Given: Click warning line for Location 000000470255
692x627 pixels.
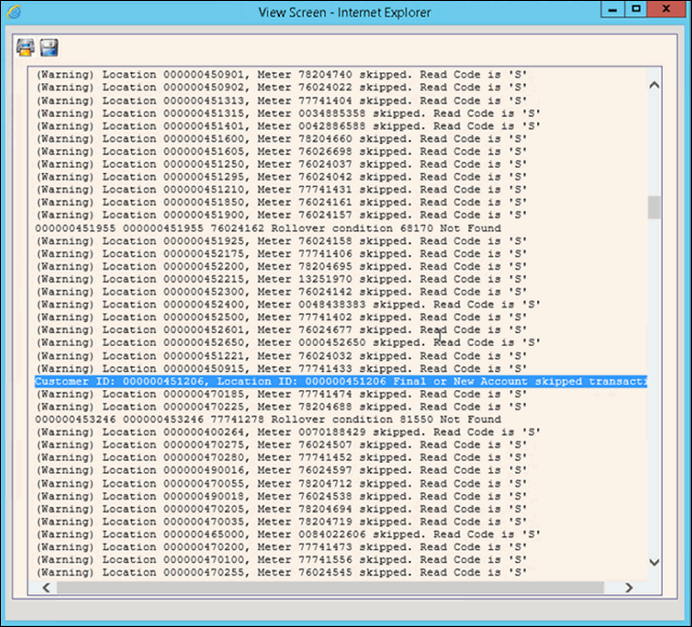Looking at the screenshot, I should (x=281, y=573).
